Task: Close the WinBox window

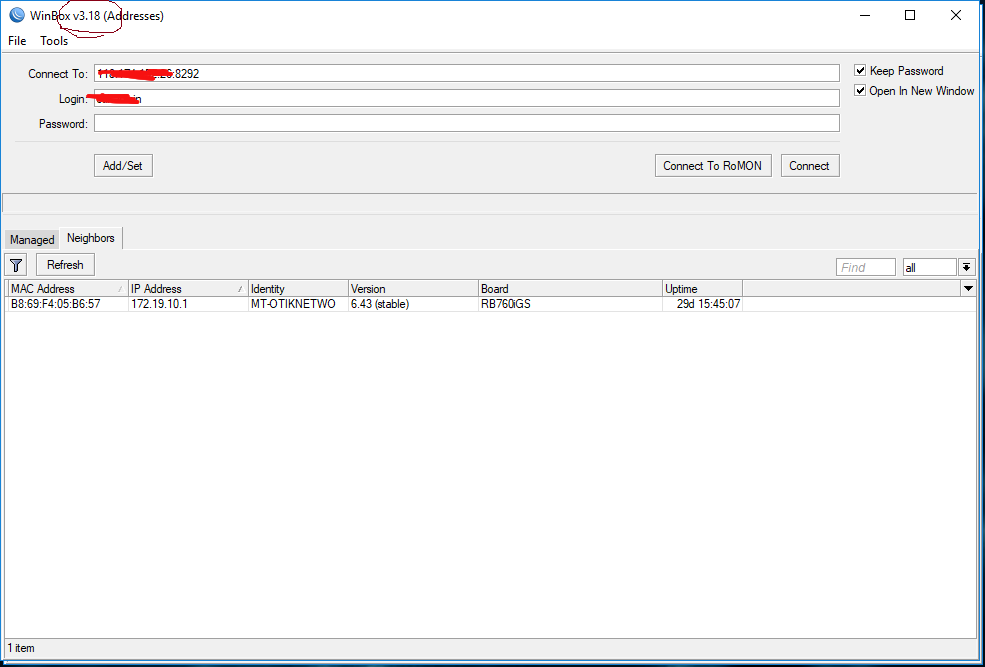Action: (x=955, y=16)
